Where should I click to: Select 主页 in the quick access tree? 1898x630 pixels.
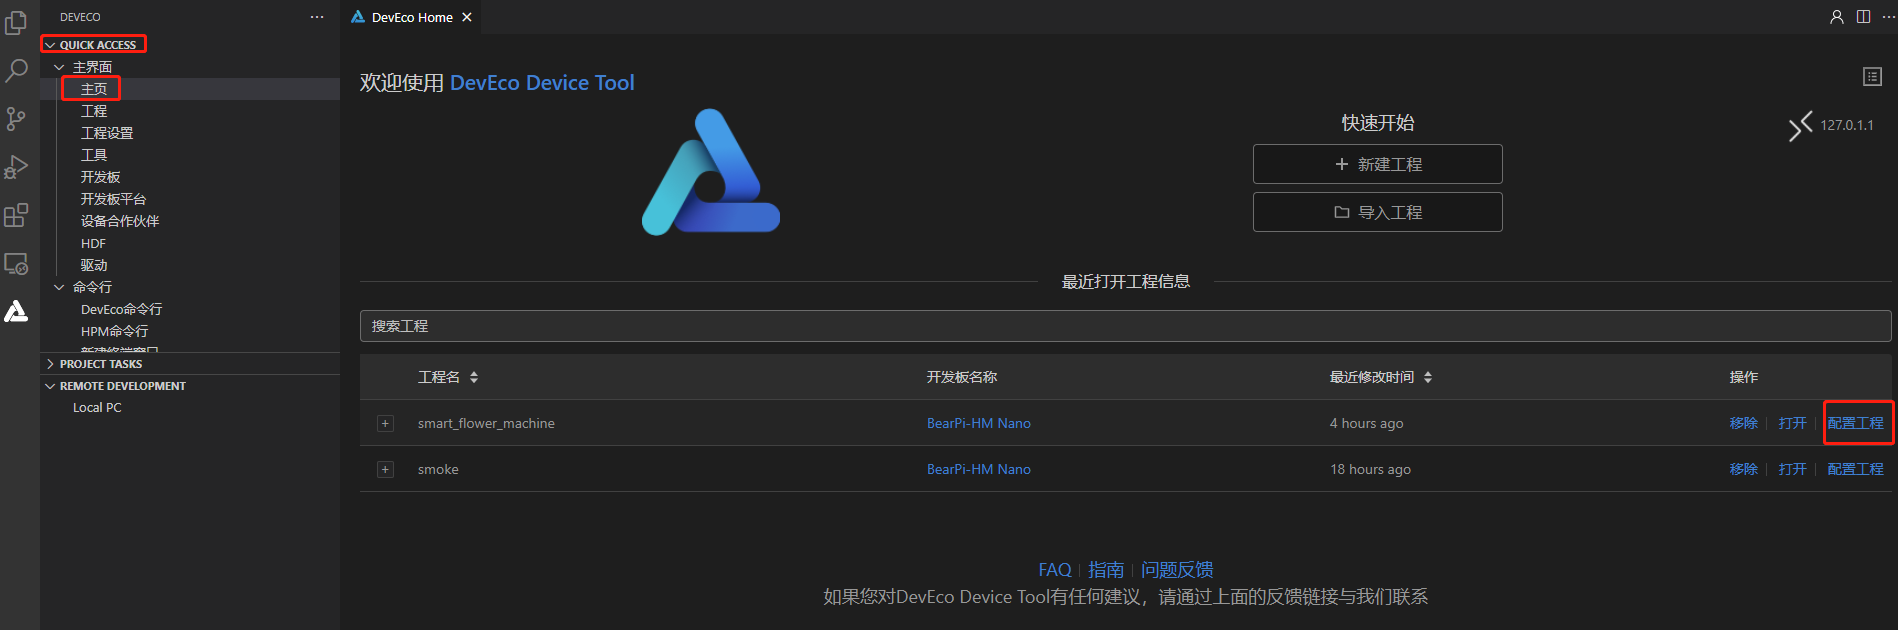94,89
